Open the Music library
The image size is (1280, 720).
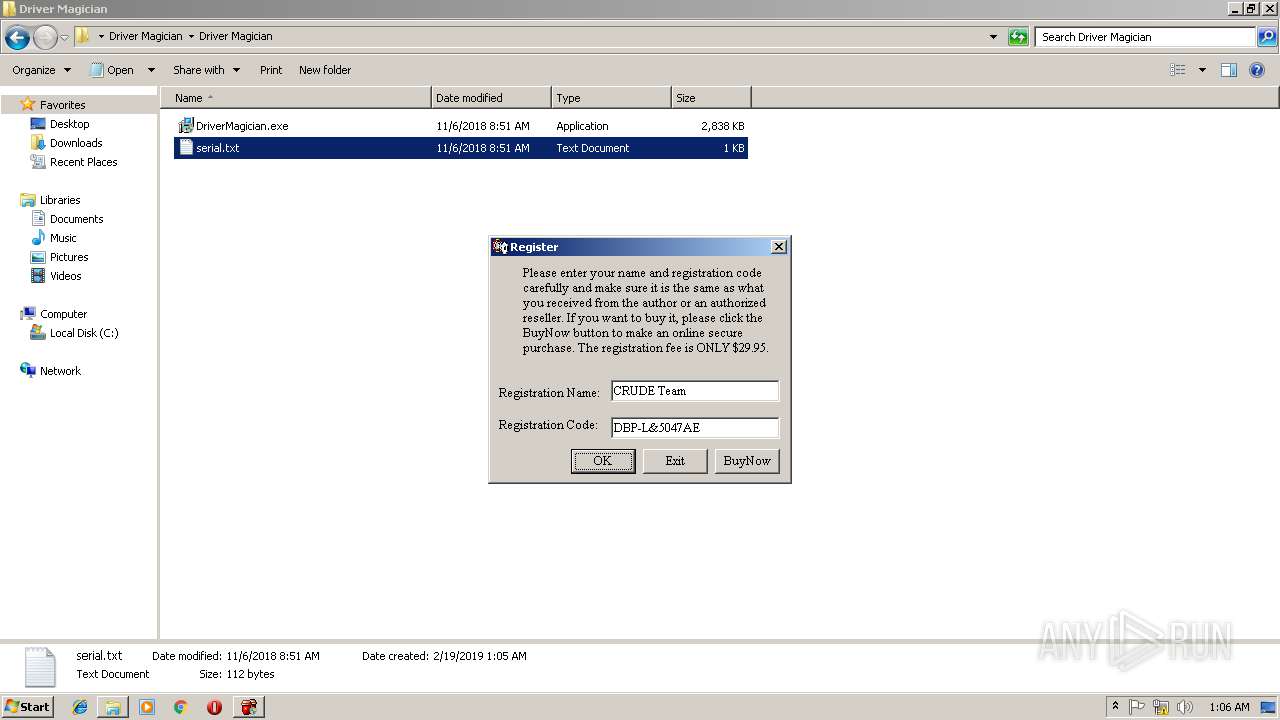point(63,238)
